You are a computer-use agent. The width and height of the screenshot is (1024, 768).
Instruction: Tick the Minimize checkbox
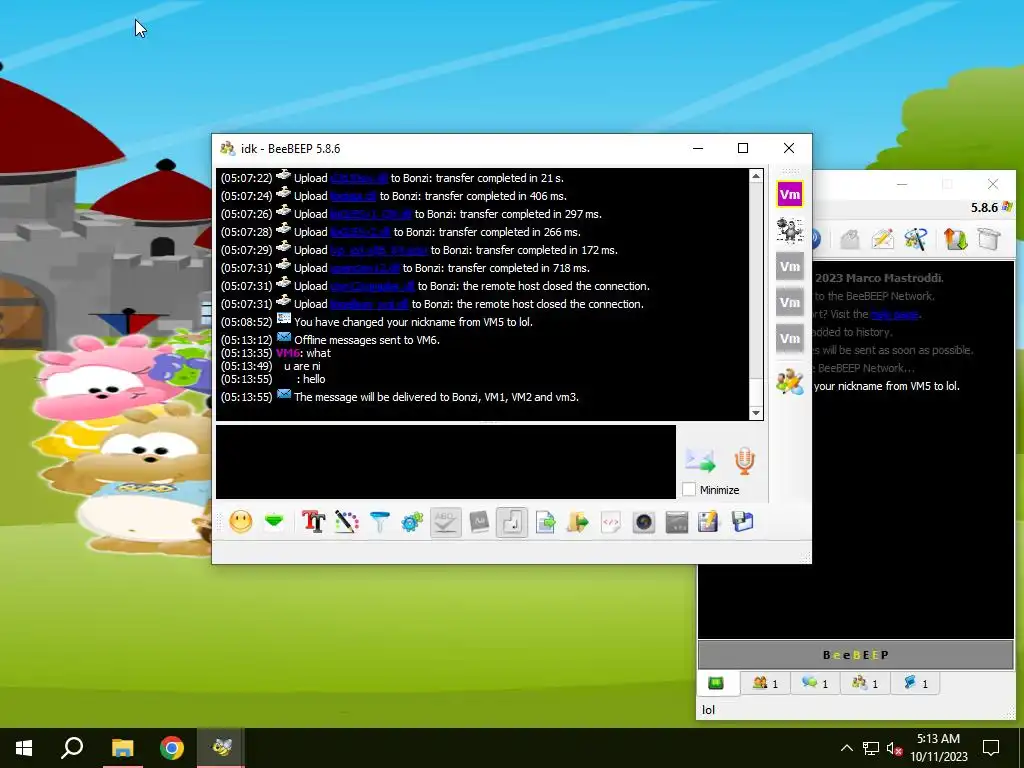[689, 489]
